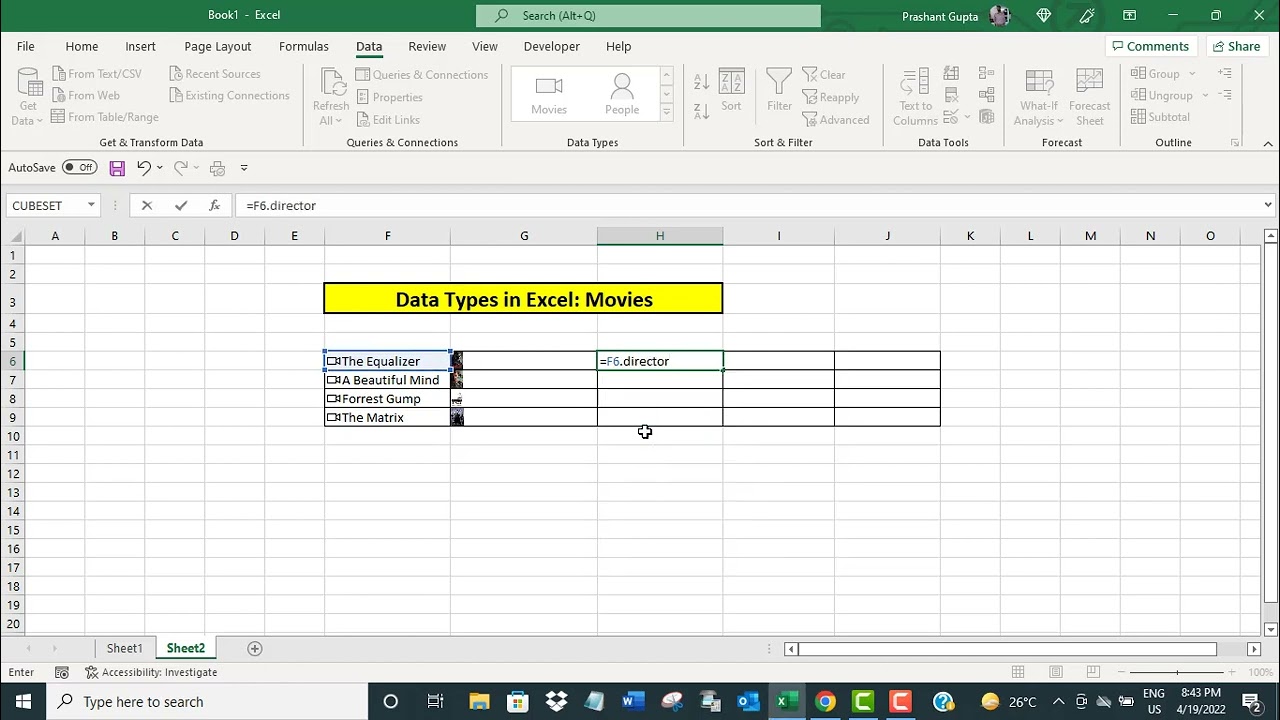1280x720 pixels.
Task: Open the Forecast Sheet tool
Action: [1089, 96]
